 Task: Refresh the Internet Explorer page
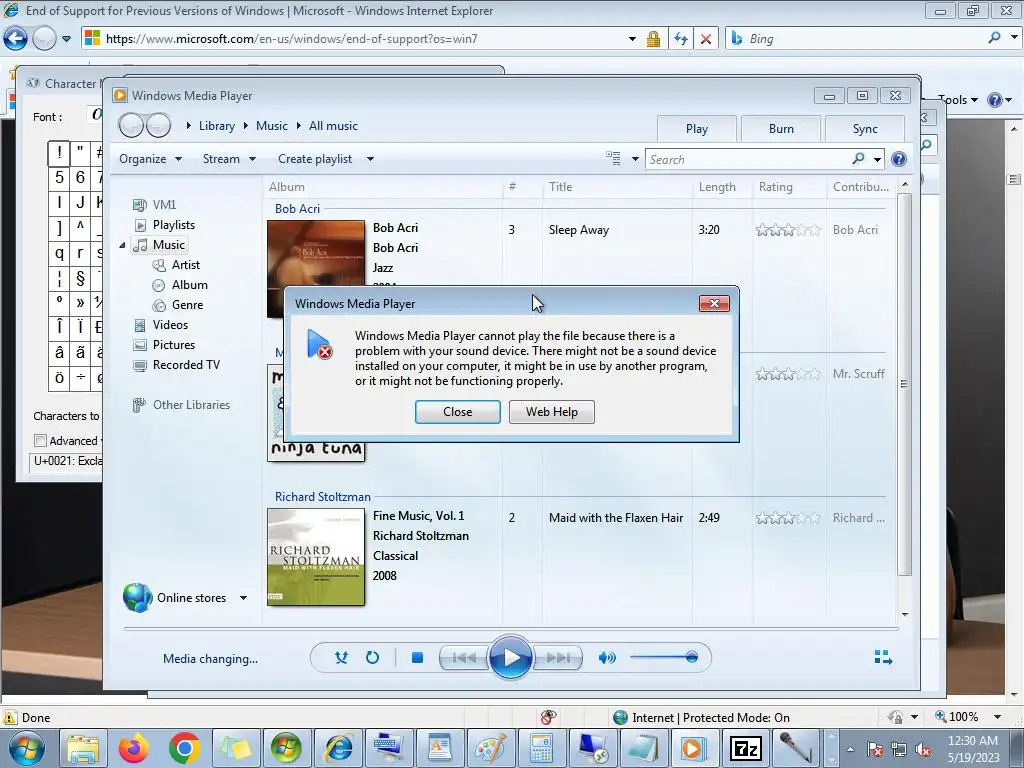(680, 39)
